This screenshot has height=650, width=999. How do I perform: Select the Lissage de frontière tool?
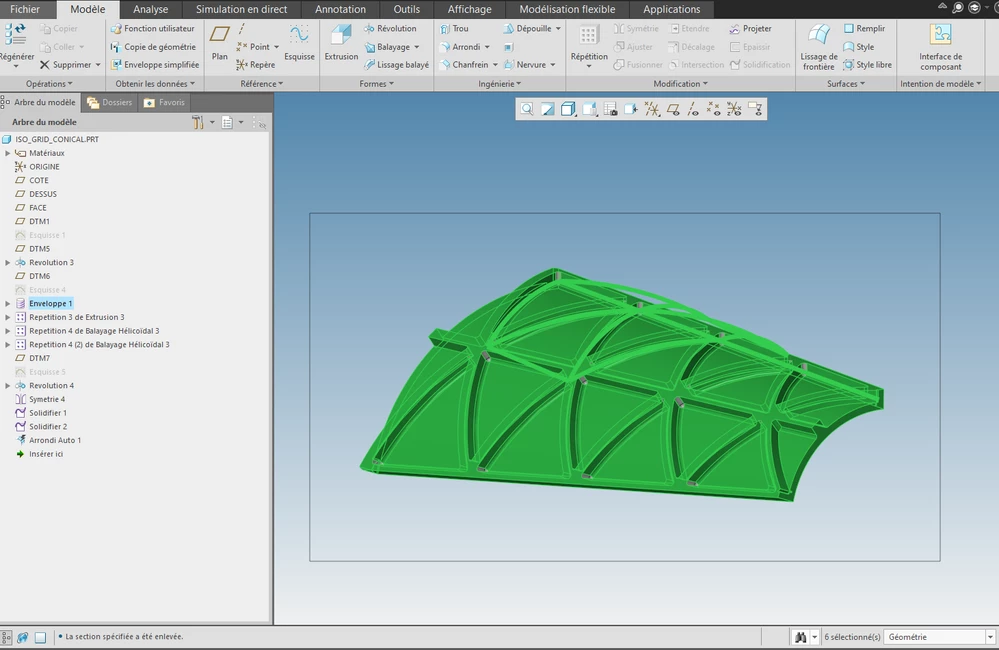pyautogui.click(x=819, y=47)
